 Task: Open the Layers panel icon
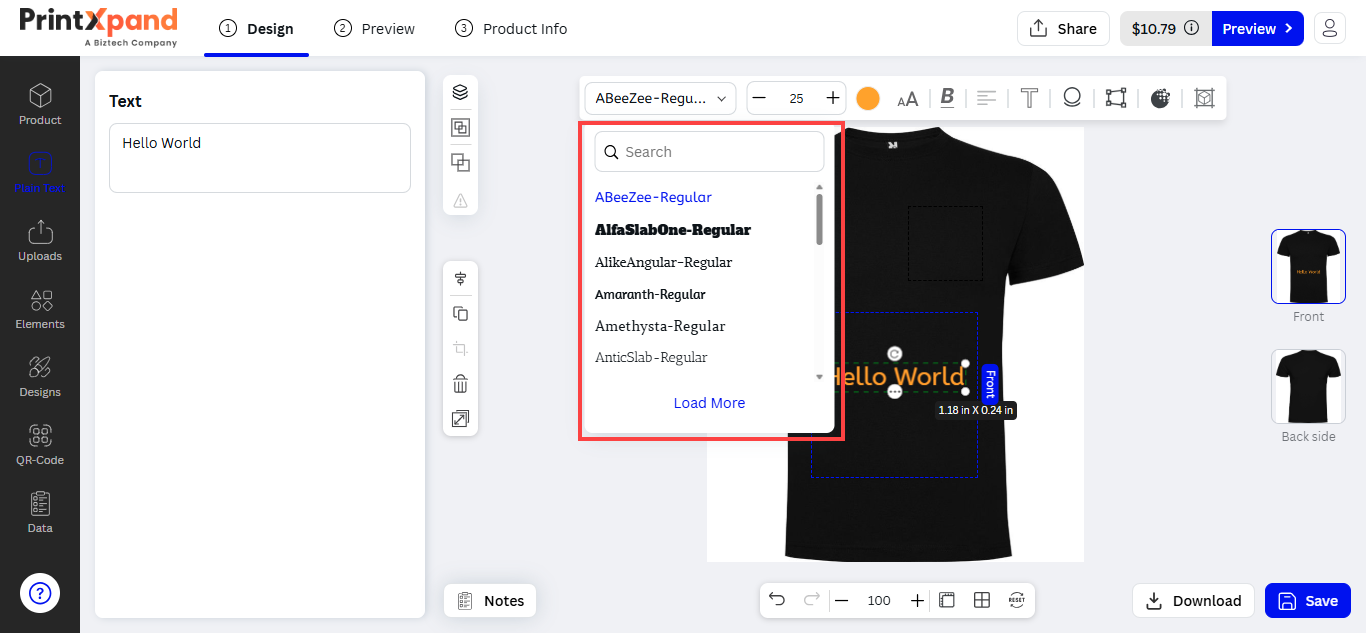pos(460,92)
